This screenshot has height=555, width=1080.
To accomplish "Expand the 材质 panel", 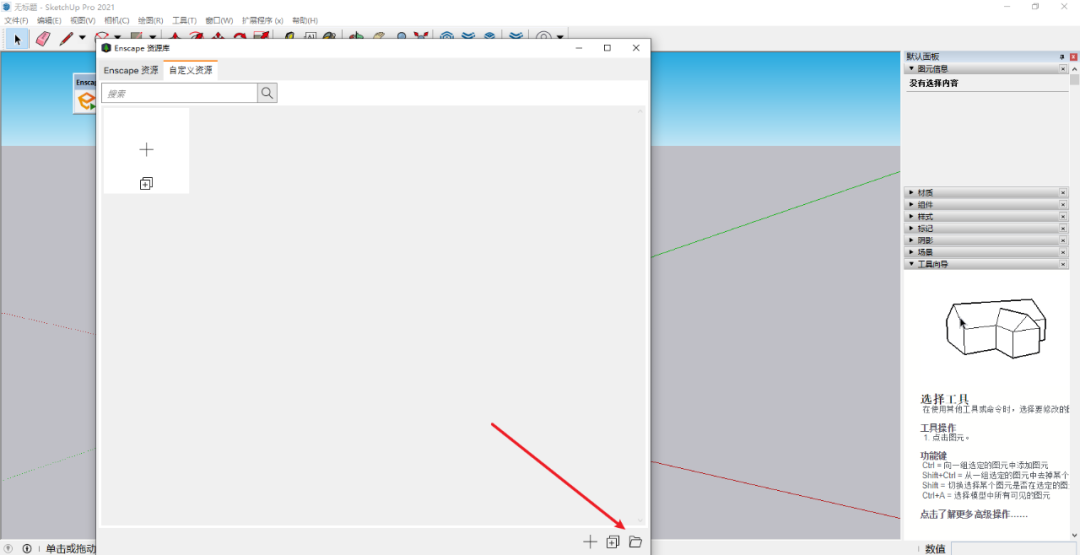I will [x=925, y=192].
